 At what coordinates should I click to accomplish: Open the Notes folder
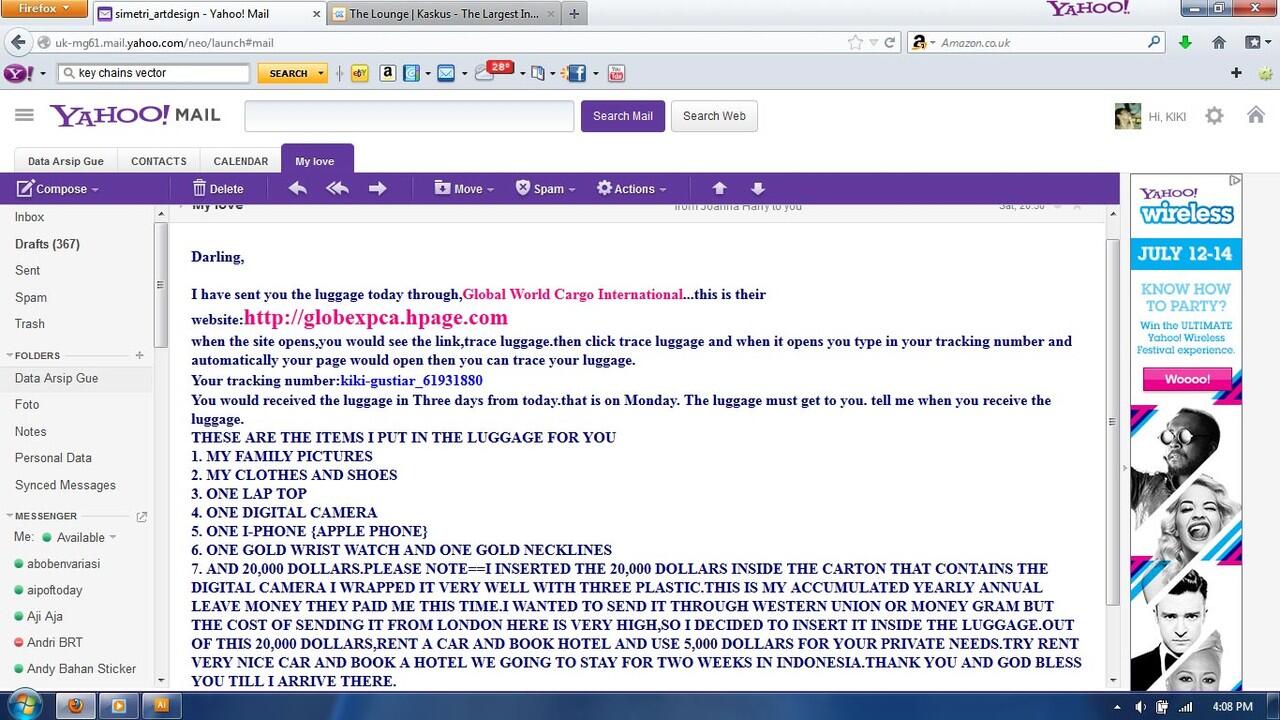(x=30, y=432)
